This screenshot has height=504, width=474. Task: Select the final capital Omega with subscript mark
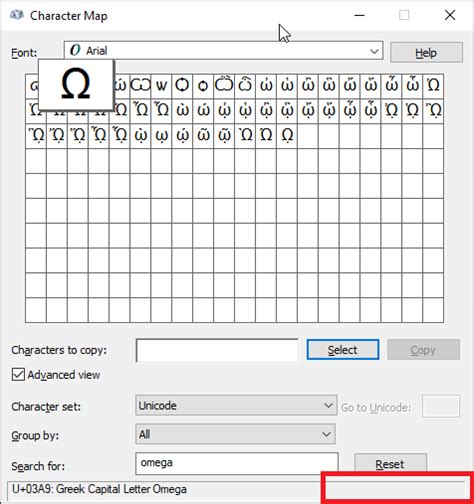pyautogui.click(x=287, y=135)
